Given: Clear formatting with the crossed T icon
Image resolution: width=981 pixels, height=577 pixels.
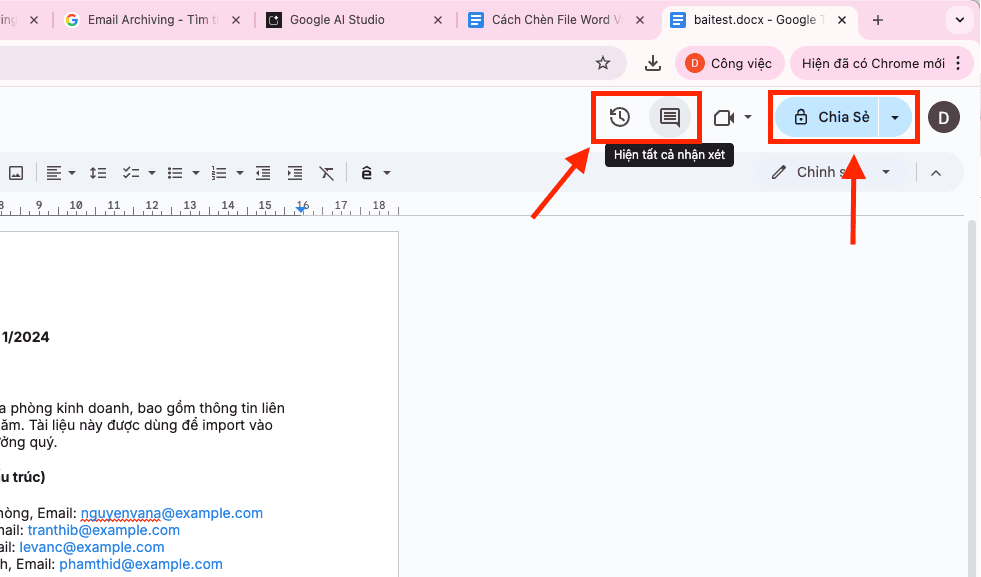Looking at the screenshot, I should click(327, 173).
